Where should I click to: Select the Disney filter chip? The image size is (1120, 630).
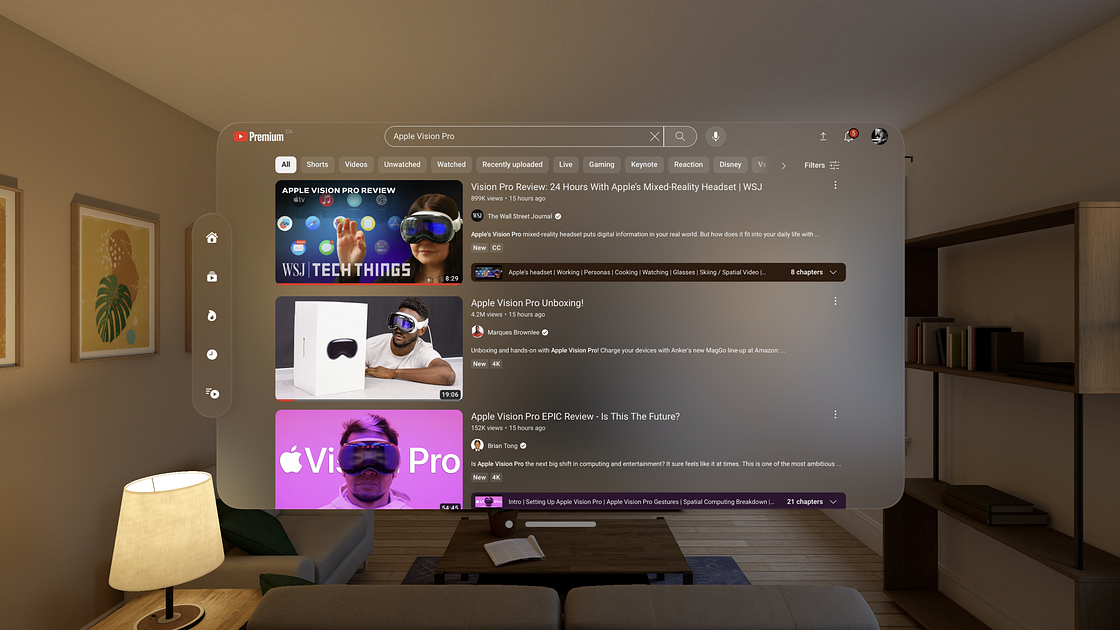(x=730, y=164)
